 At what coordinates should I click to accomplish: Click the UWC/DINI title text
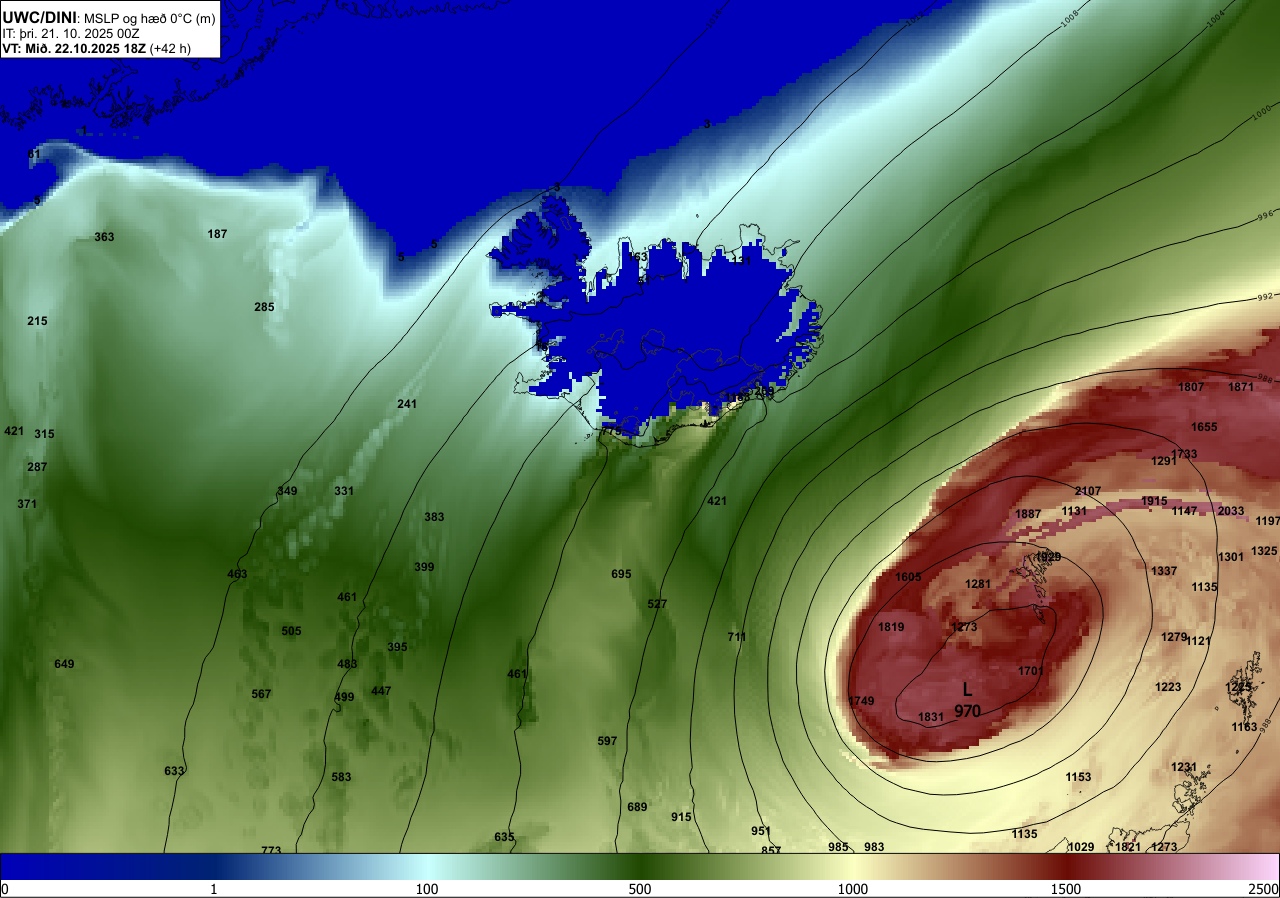point(39,17)
